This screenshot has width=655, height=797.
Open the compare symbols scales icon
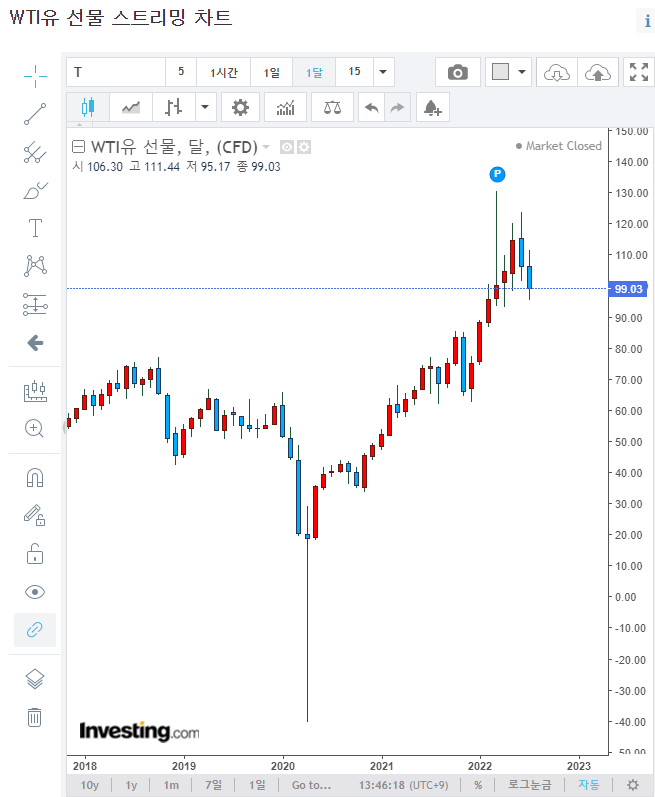pos(332,107)
